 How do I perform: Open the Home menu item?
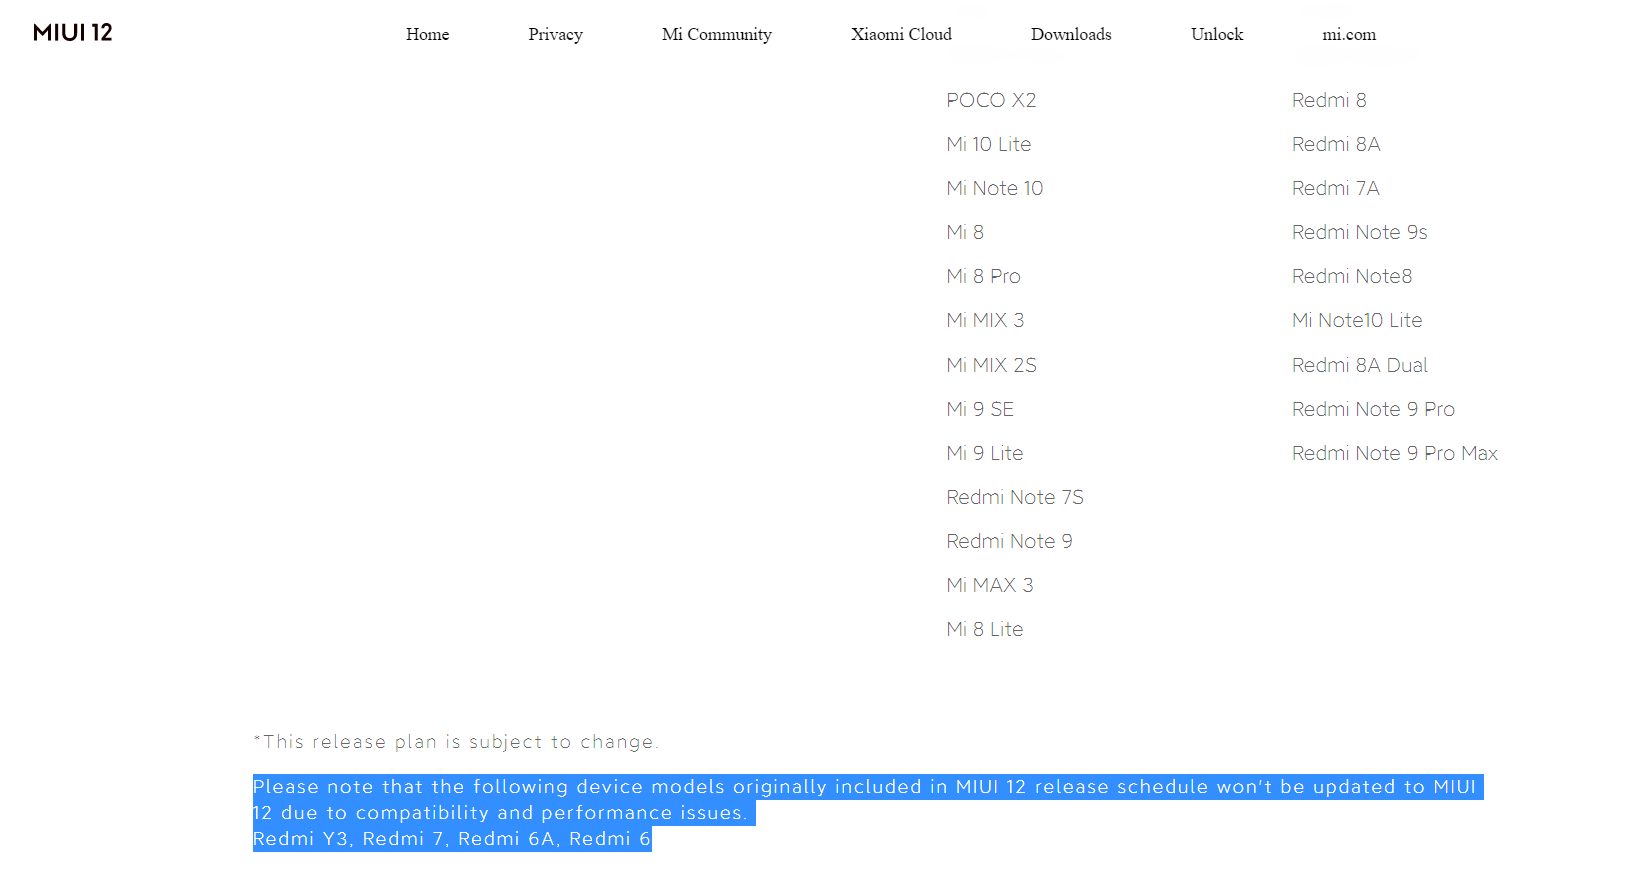tap(427, 34)
